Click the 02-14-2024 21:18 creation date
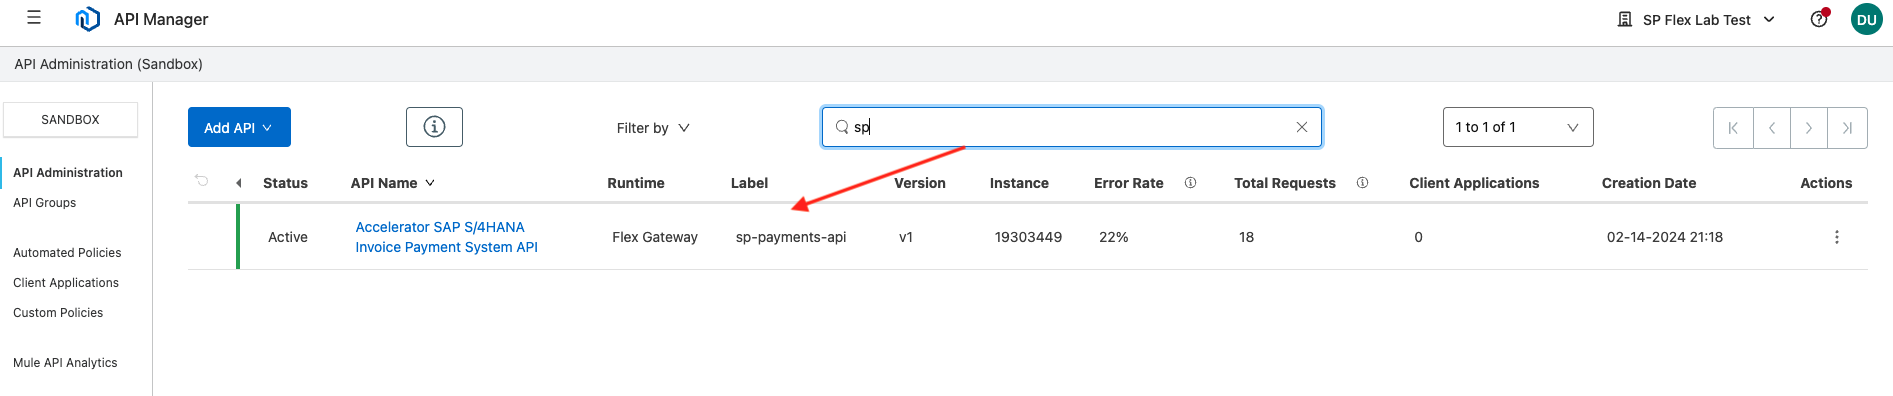 tap(1665, 237)
